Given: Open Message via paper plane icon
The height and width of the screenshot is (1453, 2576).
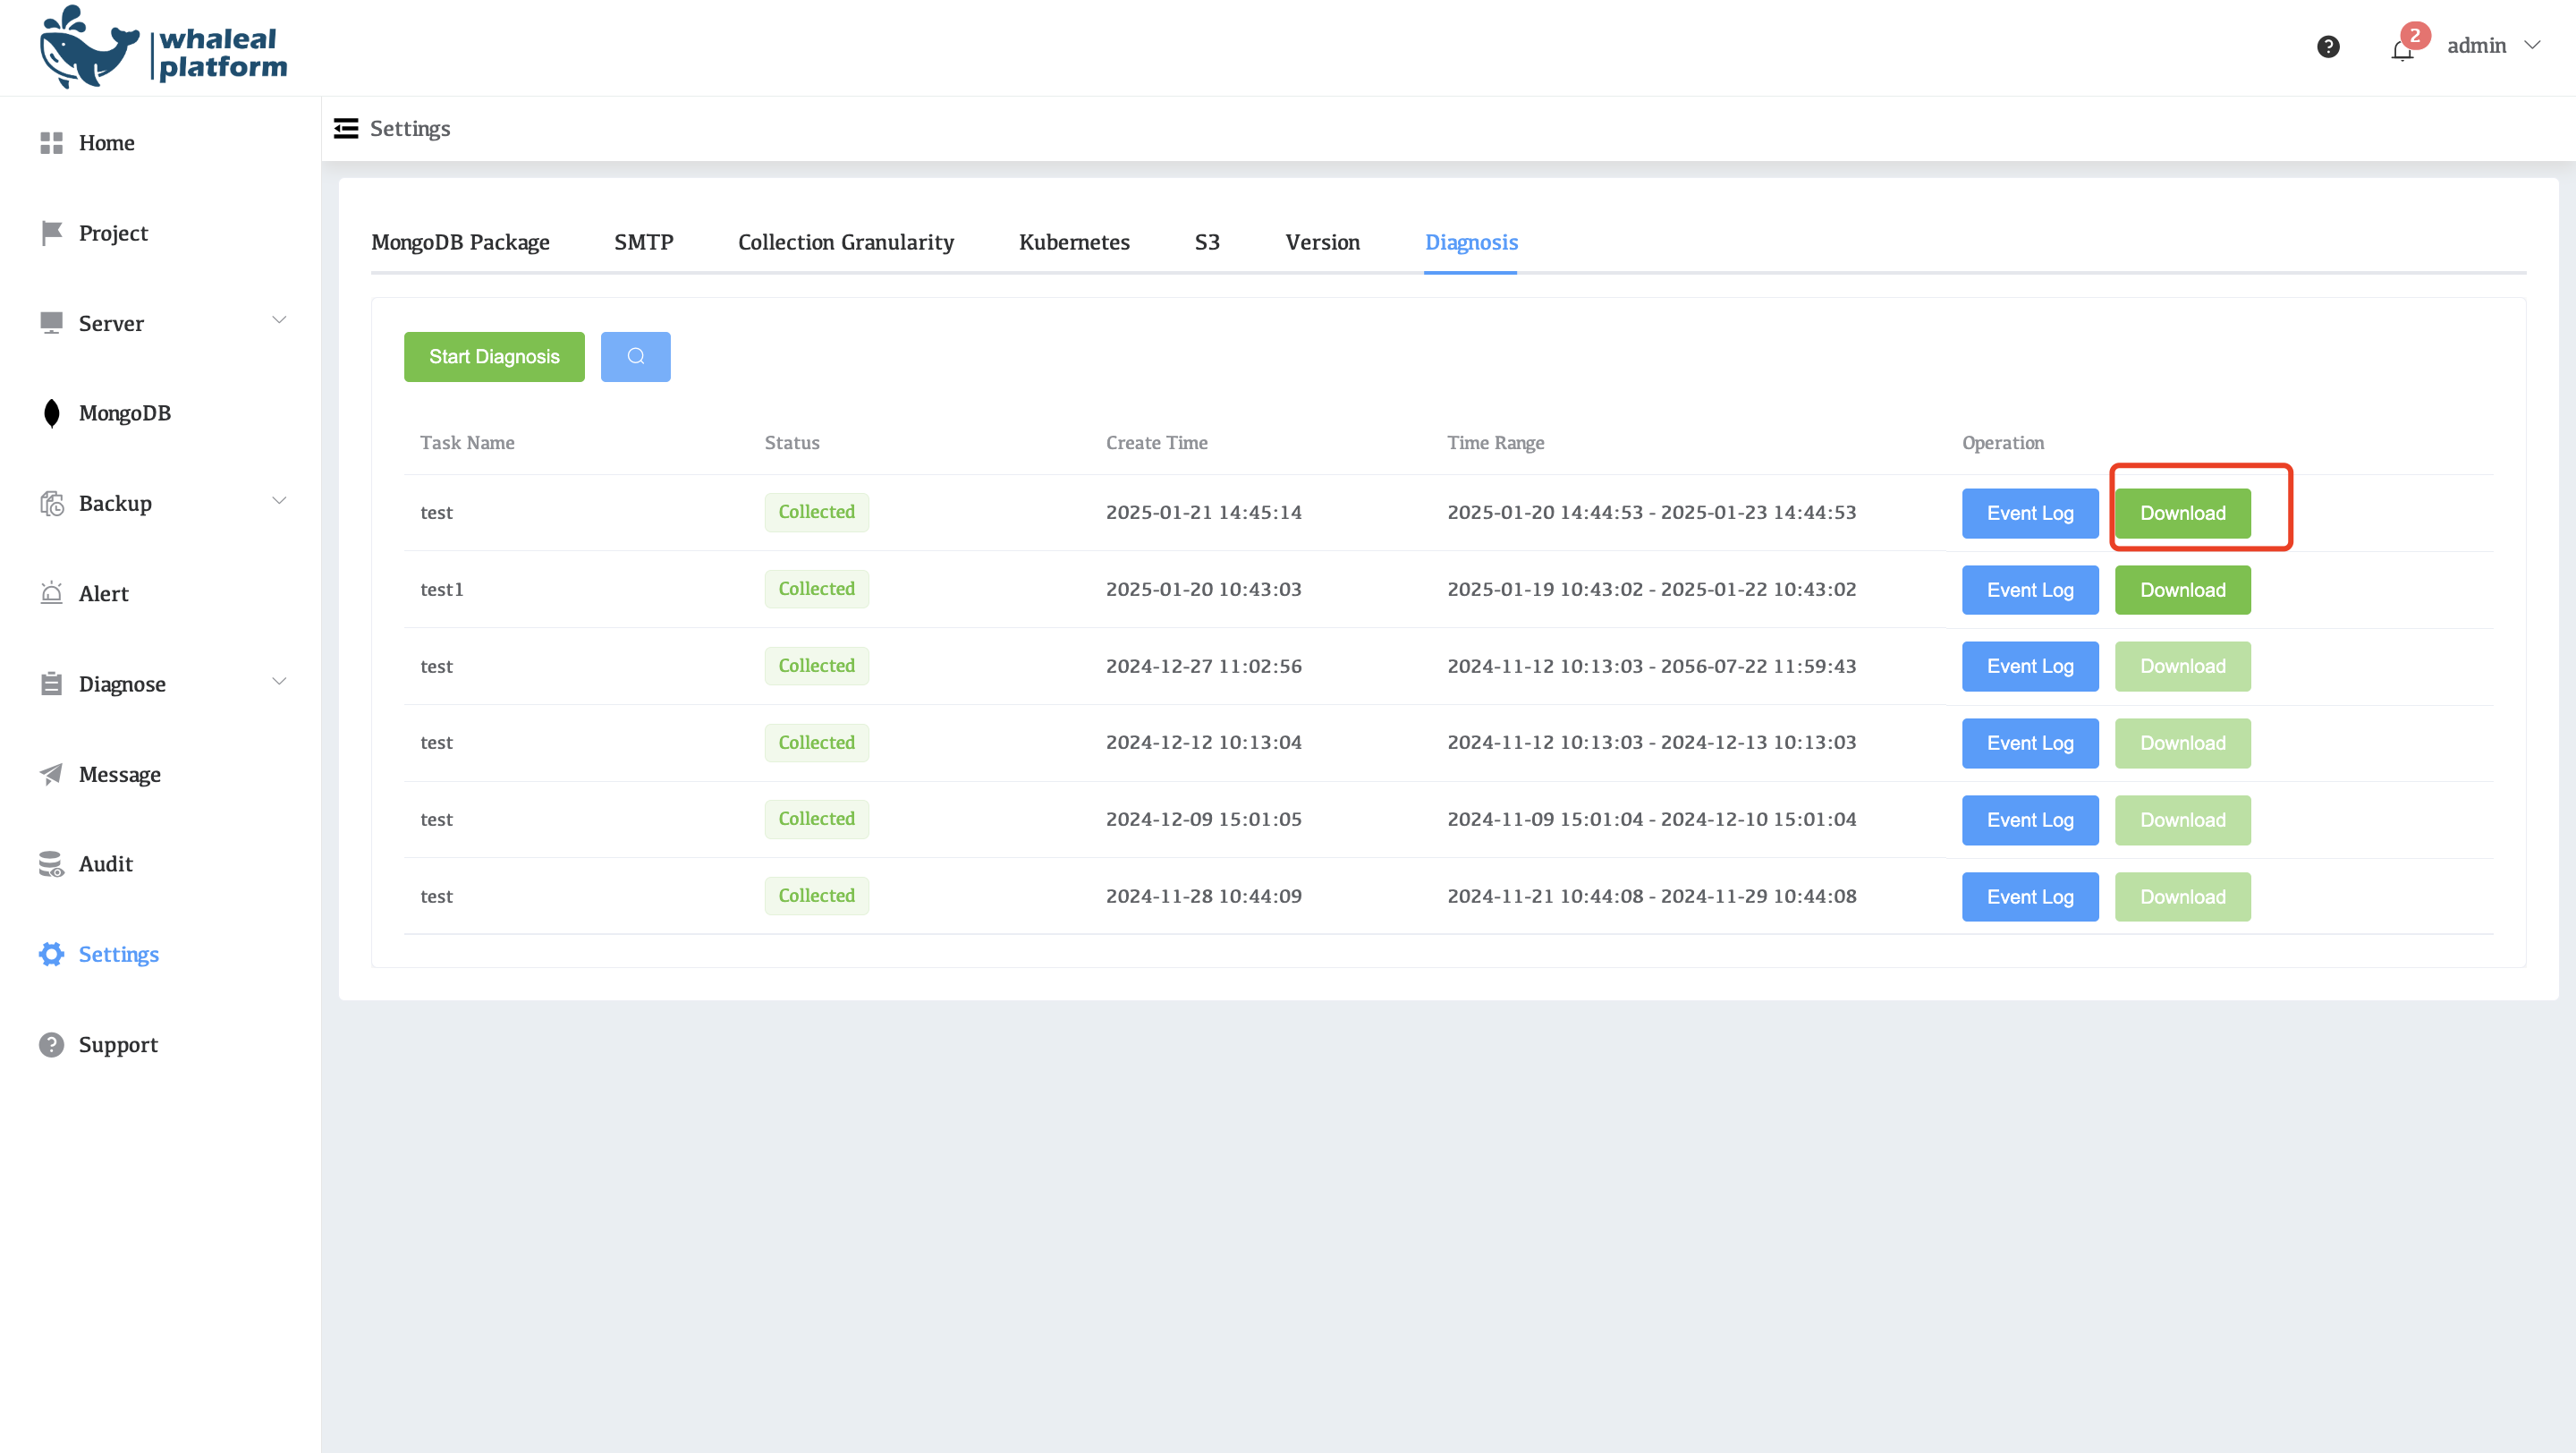Looking at the screenshot, I should click(51, 774).
